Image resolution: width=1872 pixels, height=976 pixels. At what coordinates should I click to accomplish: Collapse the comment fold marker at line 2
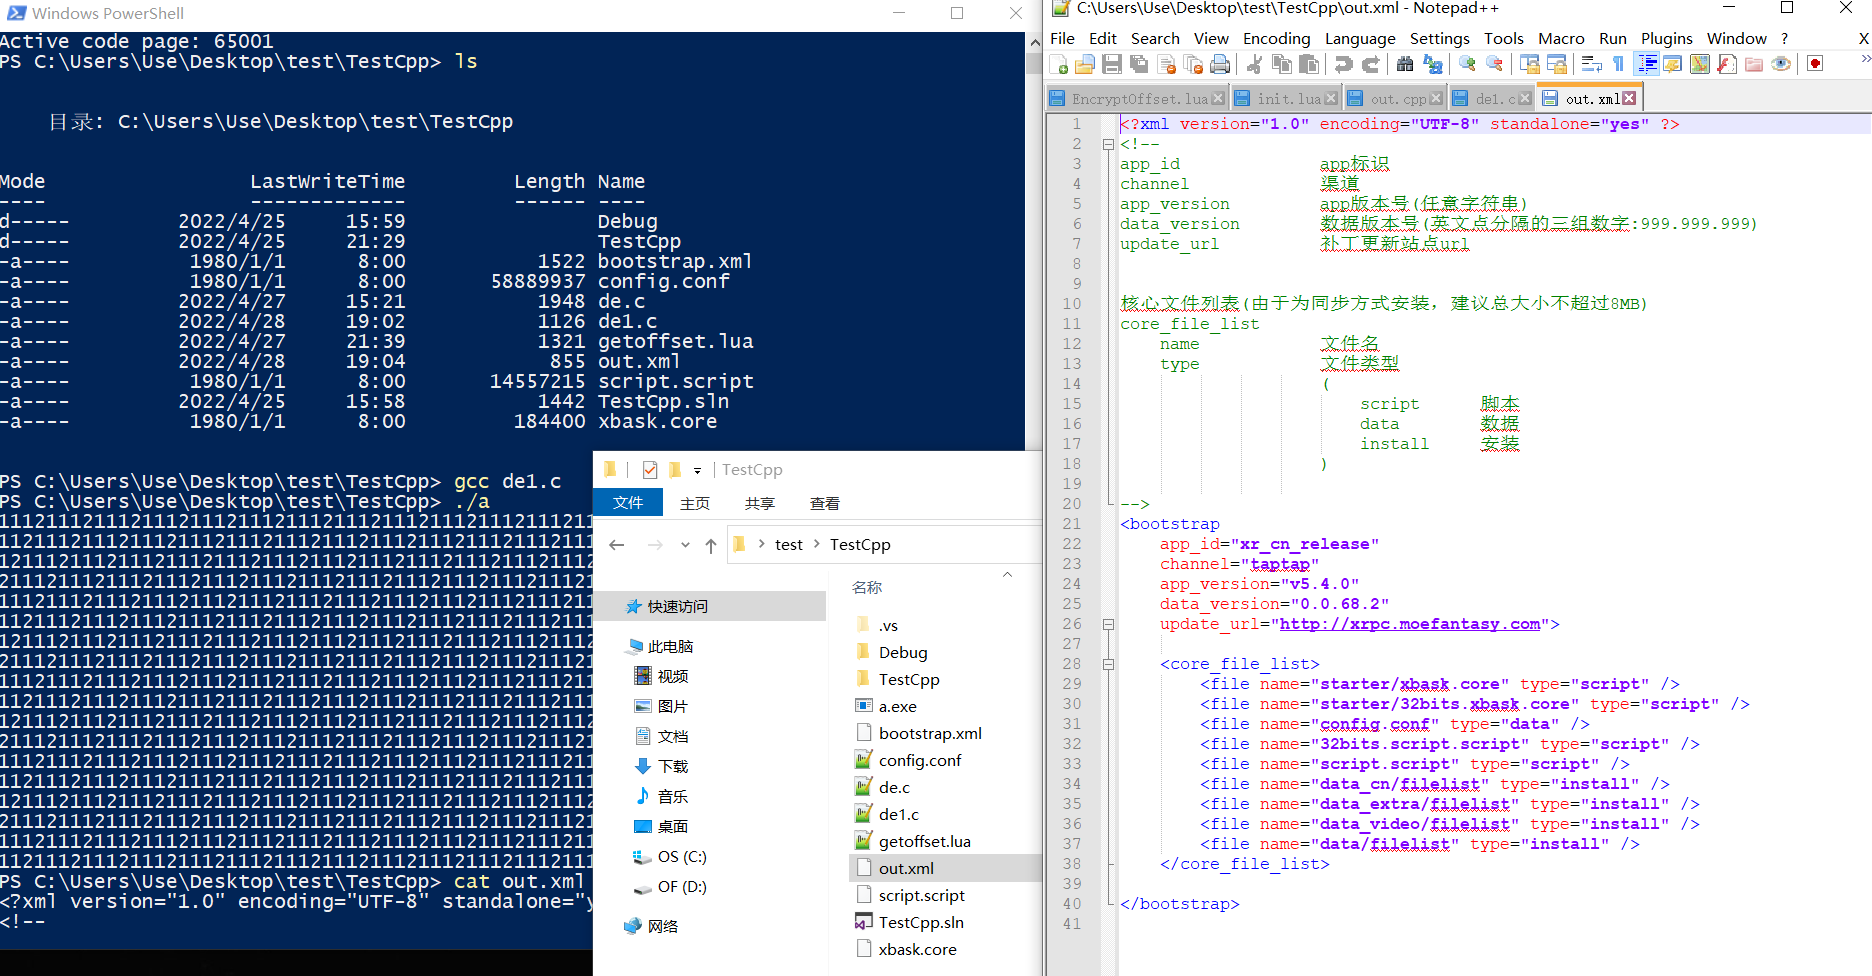(1108, 144)
